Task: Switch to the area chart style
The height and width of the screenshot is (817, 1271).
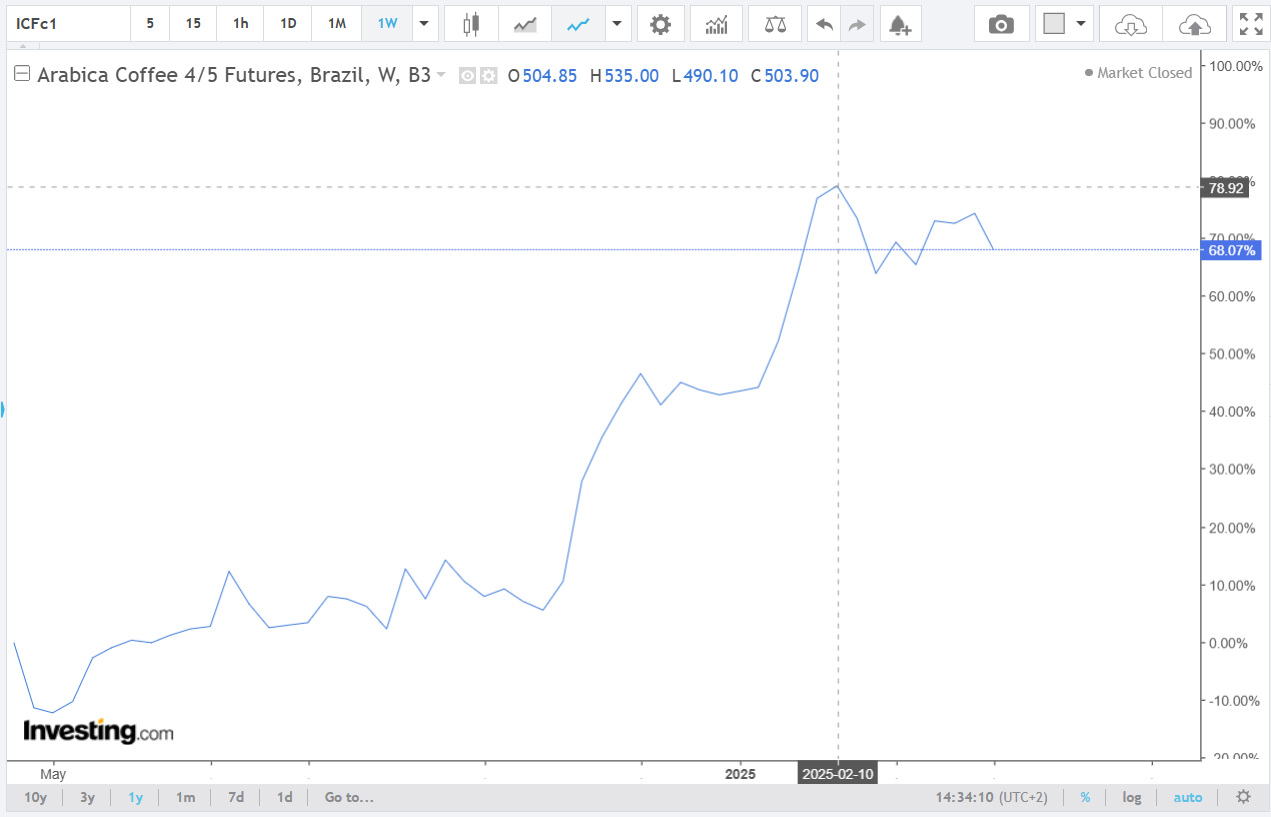Action: click(x=525, y=24)
